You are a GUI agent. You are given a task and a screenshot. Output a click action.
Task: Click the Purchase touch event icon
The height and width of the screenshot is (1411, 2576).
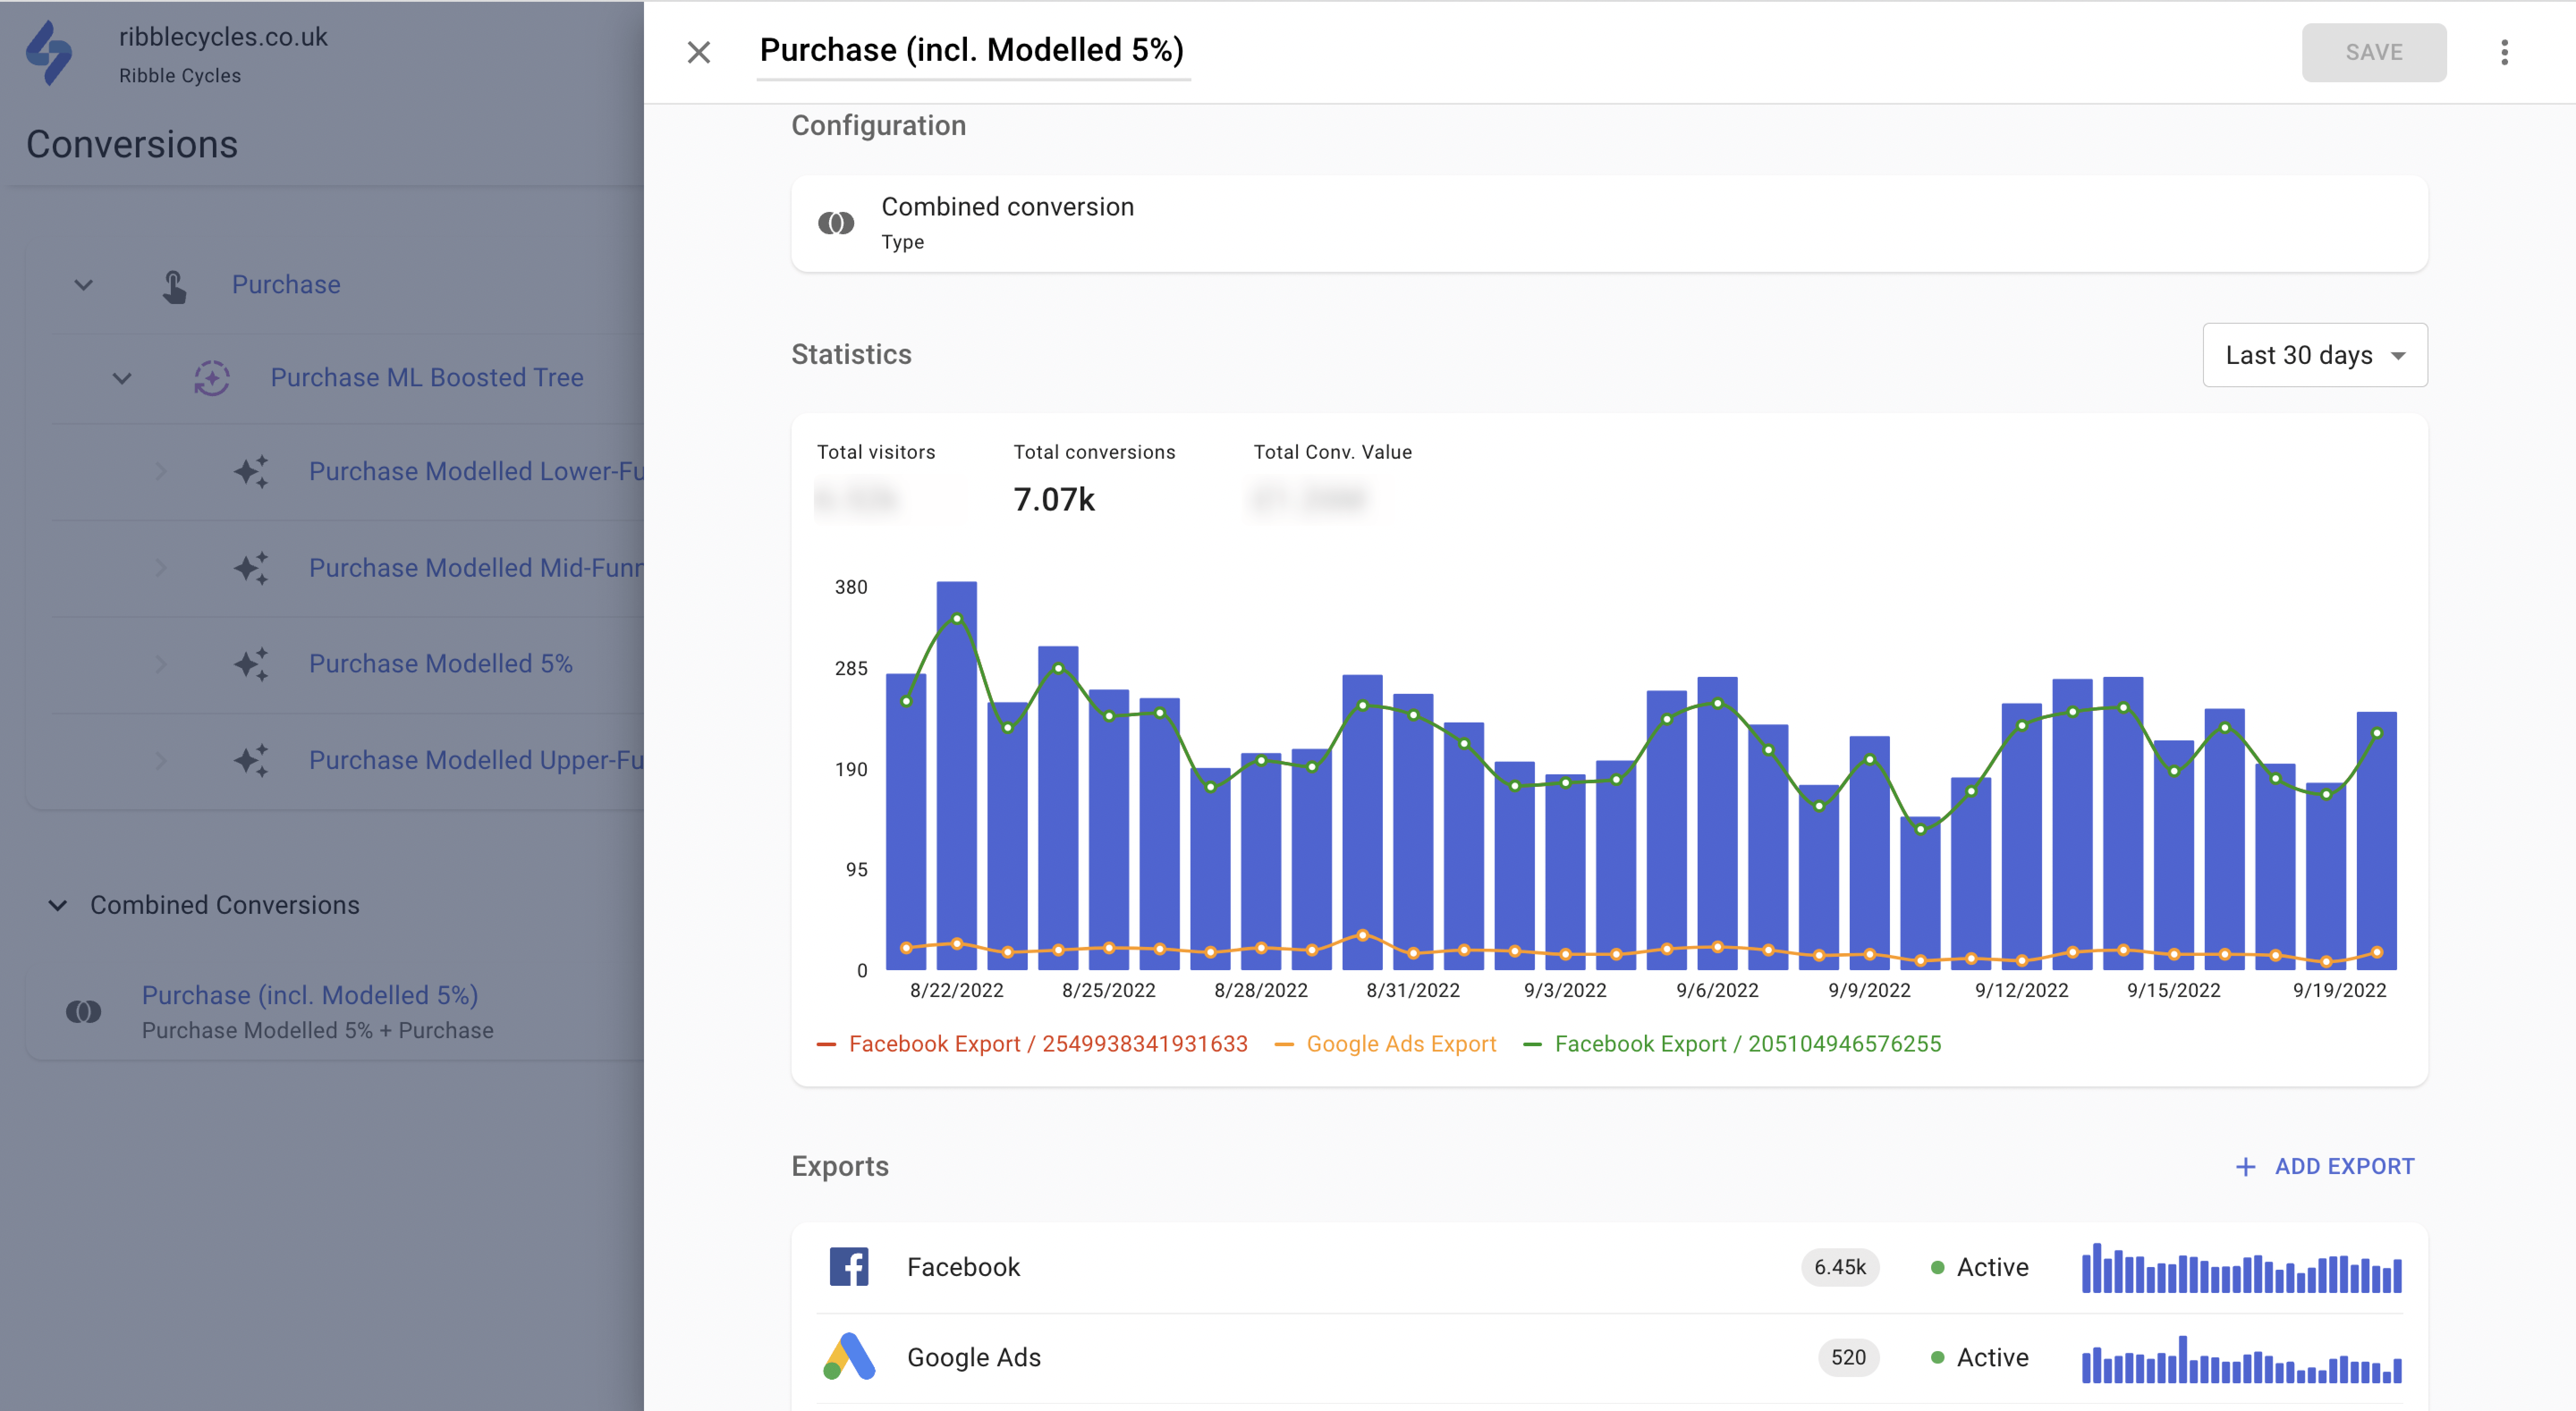[174, 286]
